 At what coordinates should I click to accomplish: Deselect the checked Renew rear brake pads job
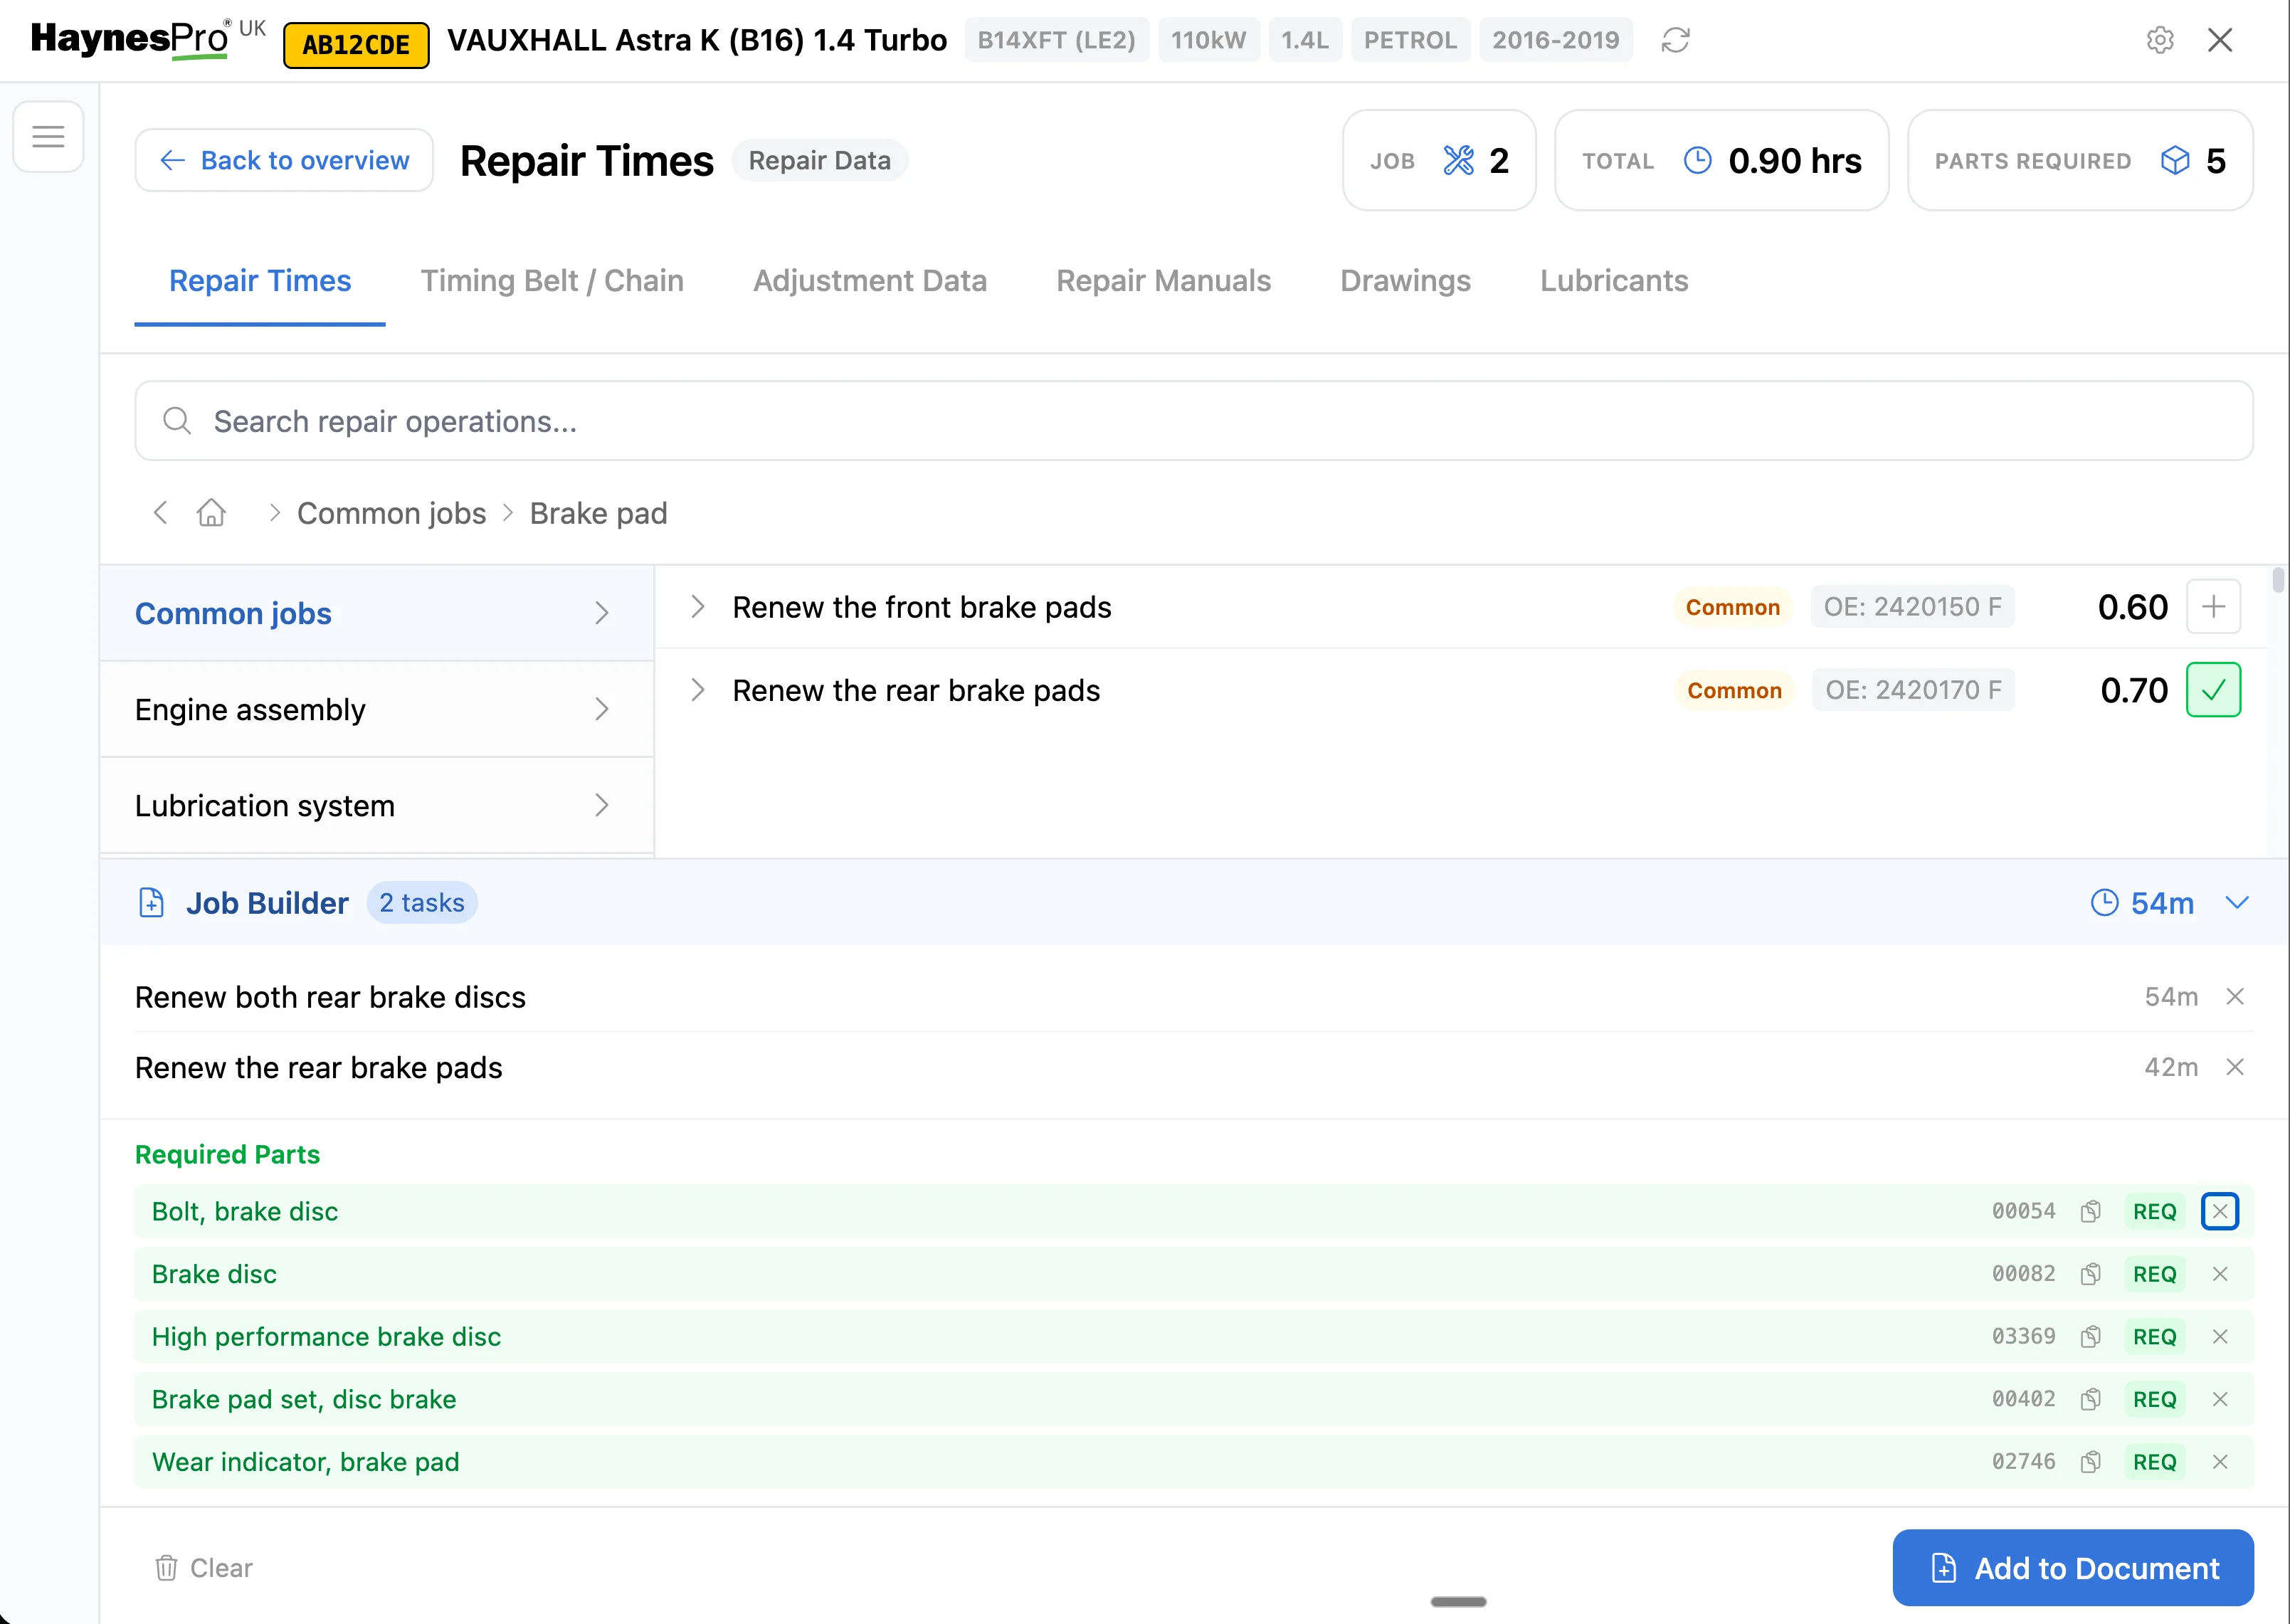pos(2213,689)
